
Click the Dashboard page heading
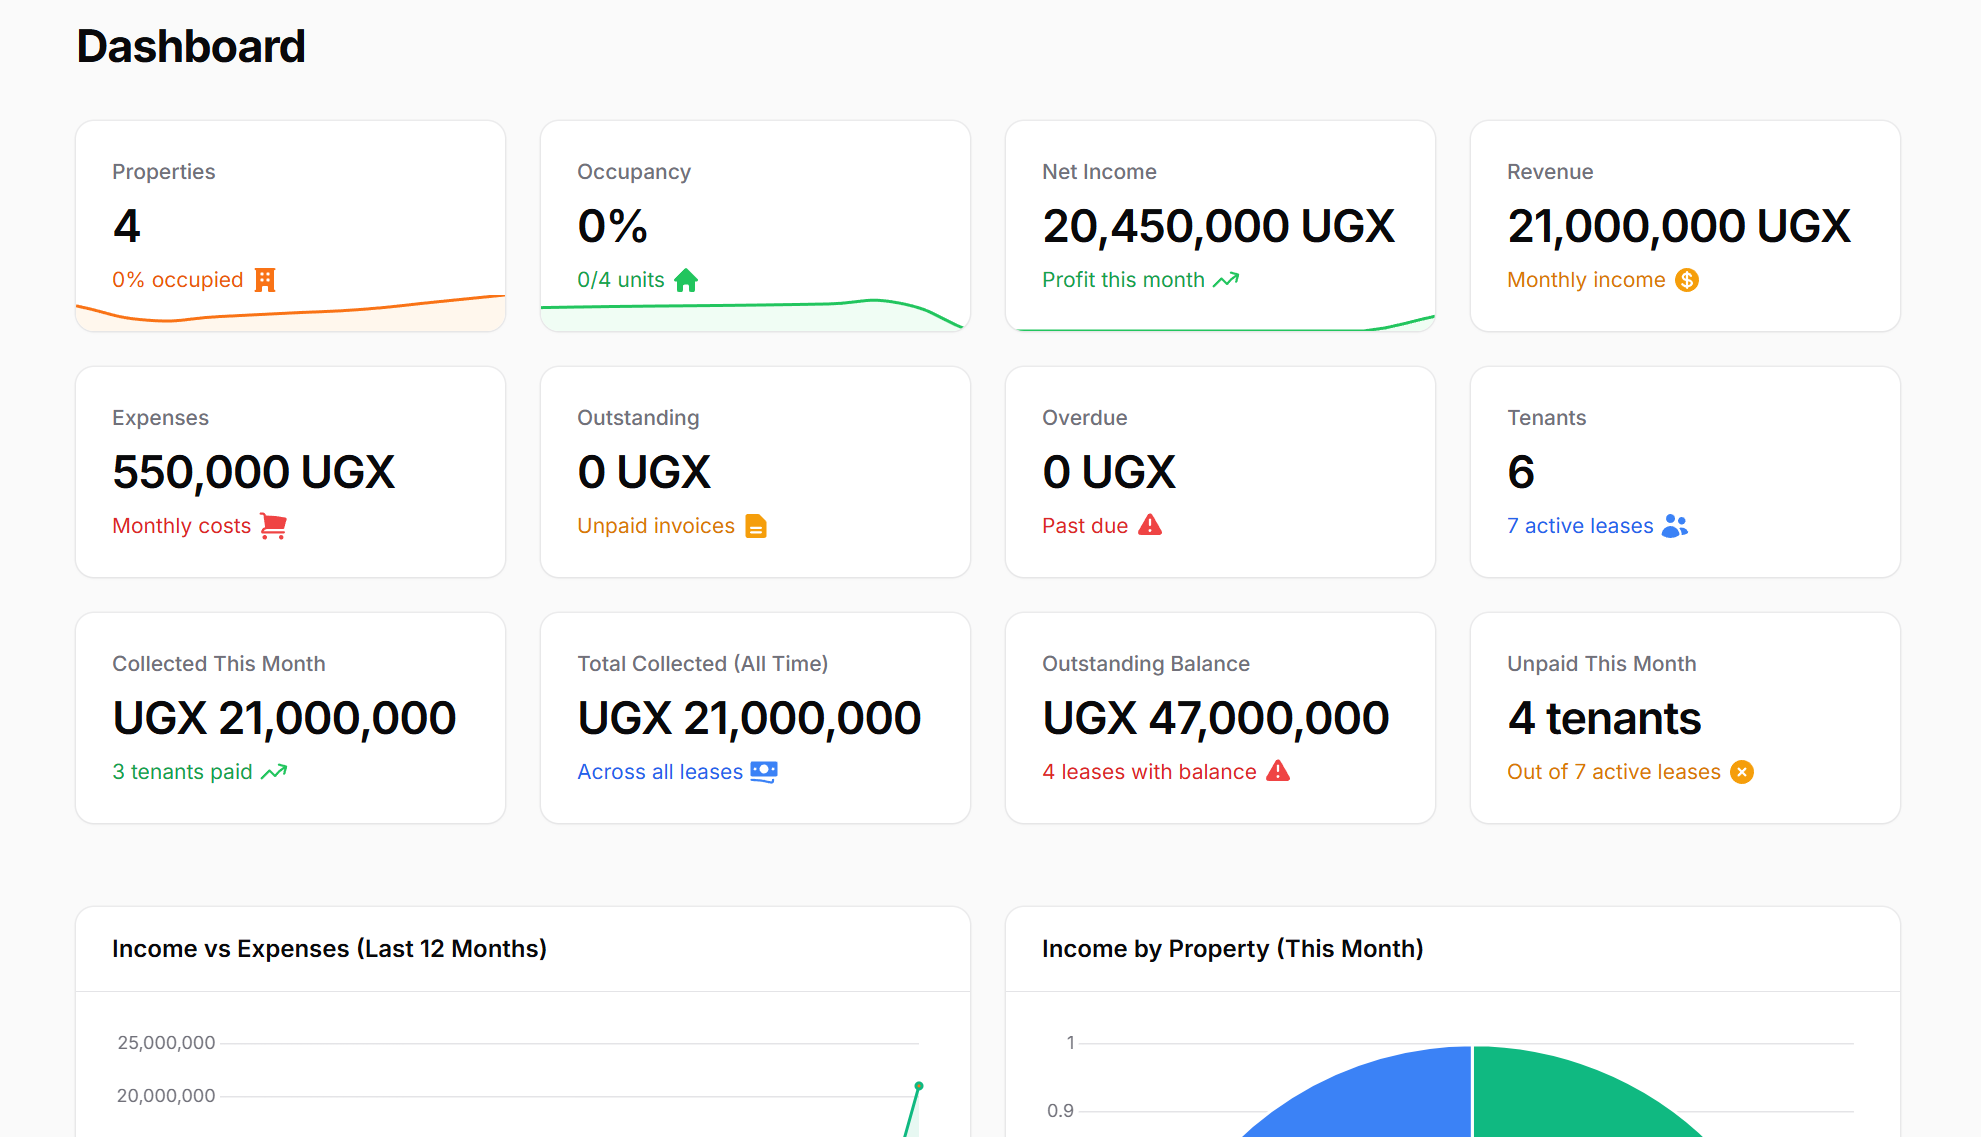click(x=190, y=45)
